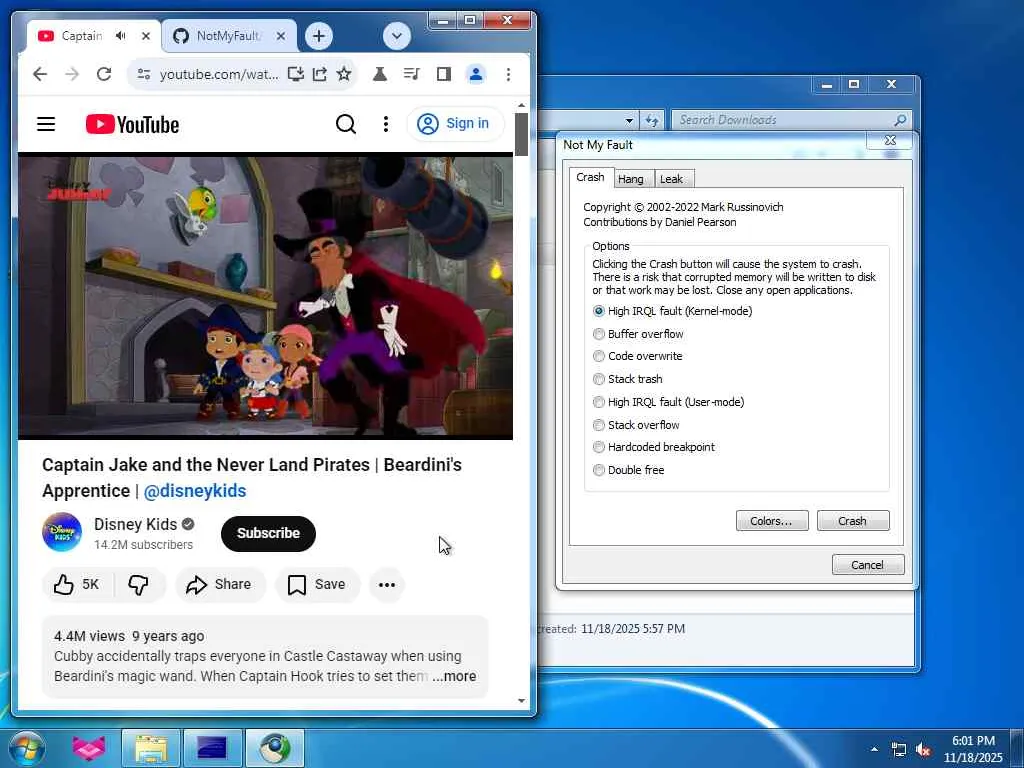
Task: Cancel the Not My Fault dialog
Action: pos(868,564)
